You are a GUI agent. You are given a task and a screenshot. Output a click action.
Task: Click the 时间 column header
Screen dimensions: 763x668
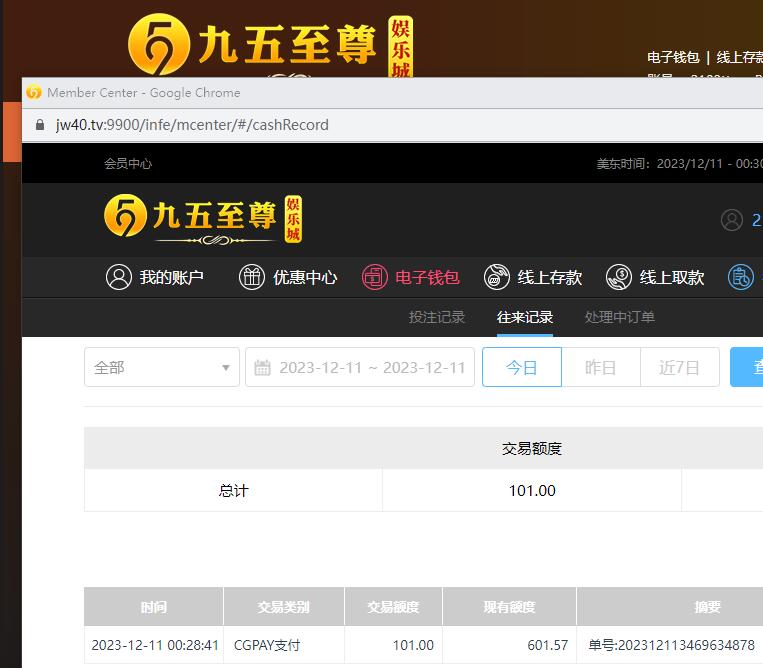click(154, 607)
